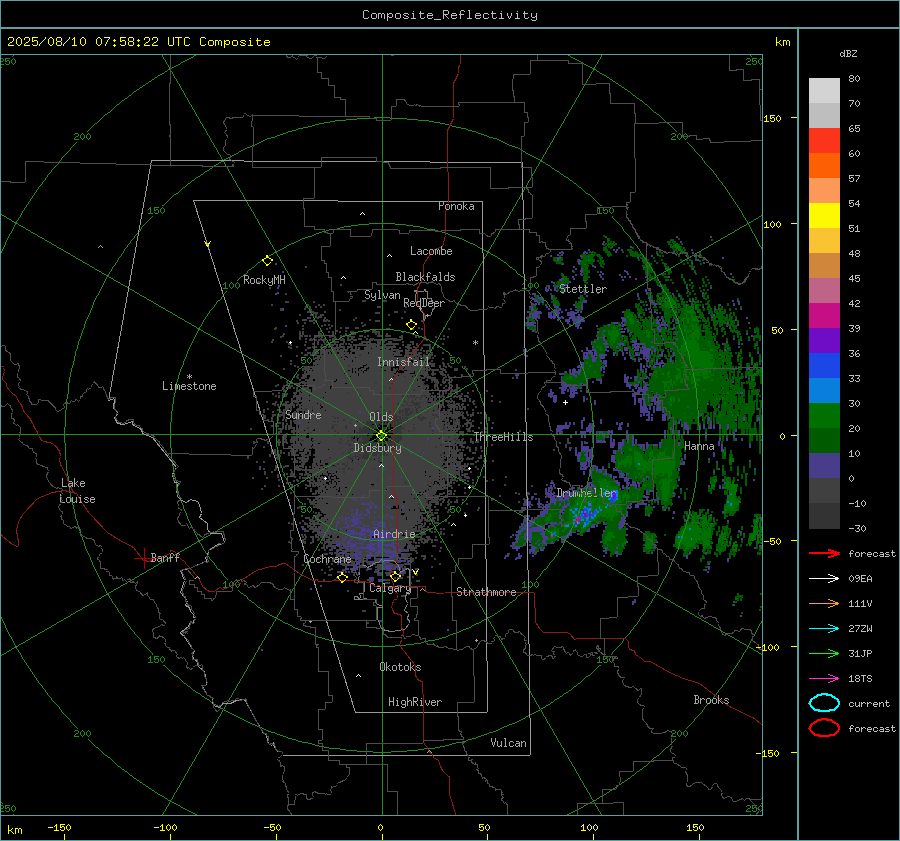Select the yellow radar-center diamond at Olds
Viewport: 900px width, 841px height.
click(382, 435)
